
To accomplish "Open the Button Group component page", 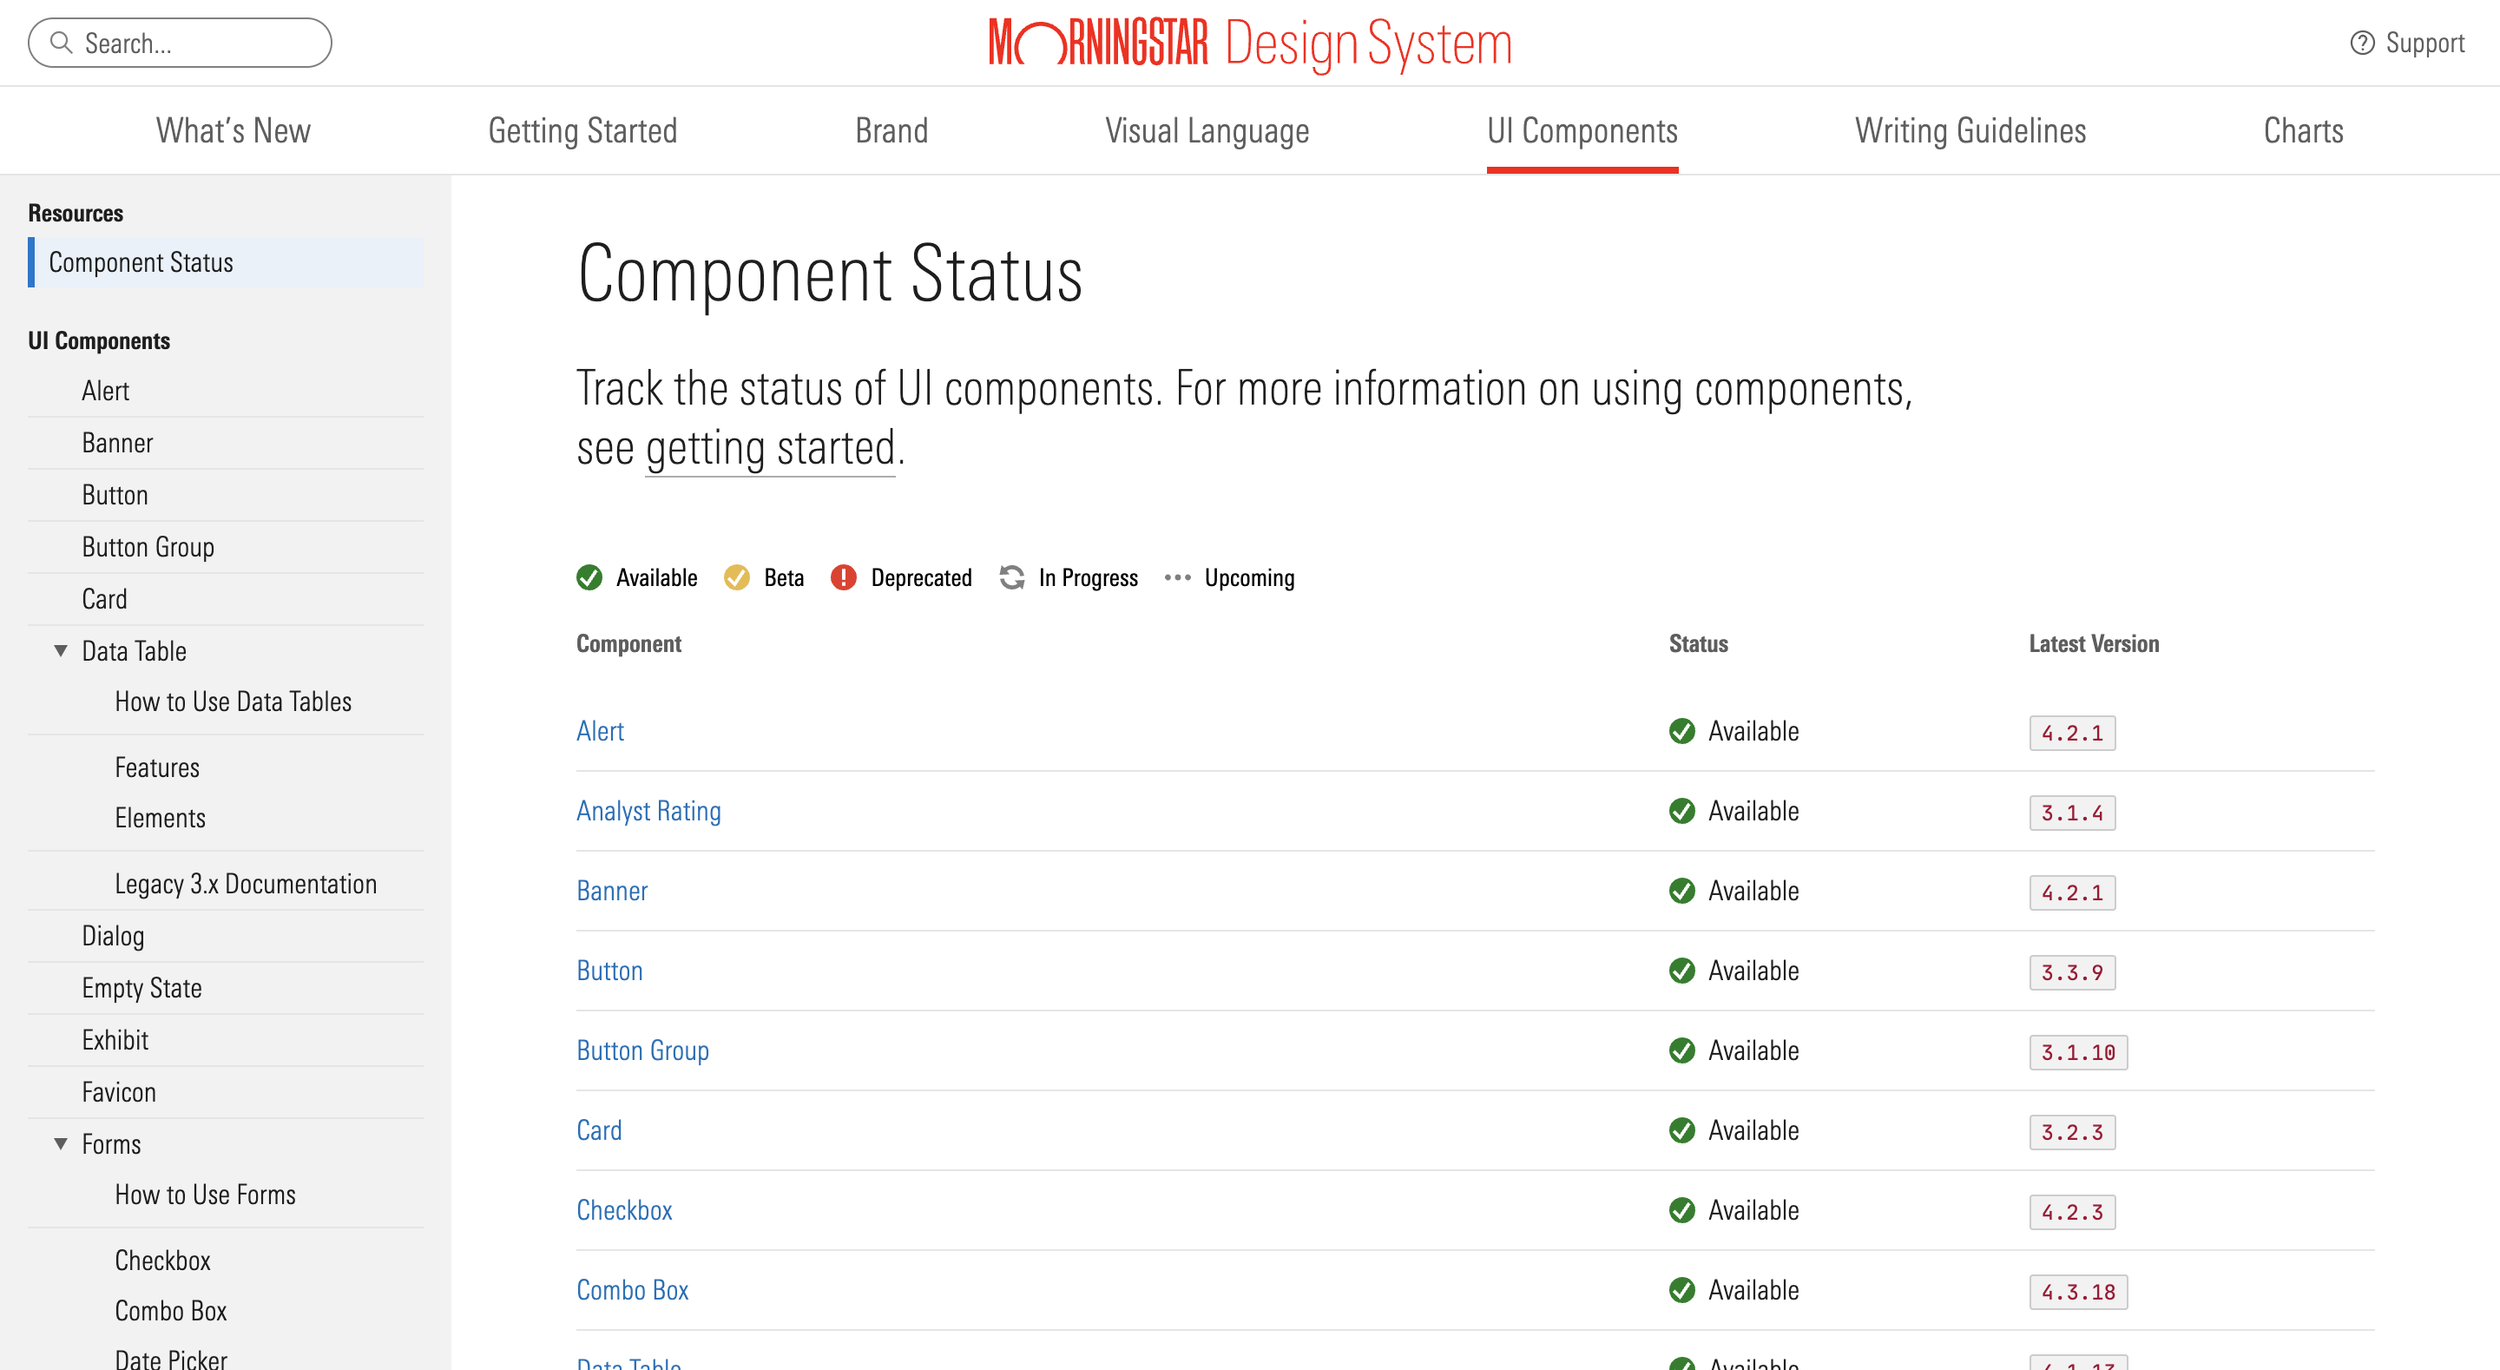I will (x=643, y=1050).
